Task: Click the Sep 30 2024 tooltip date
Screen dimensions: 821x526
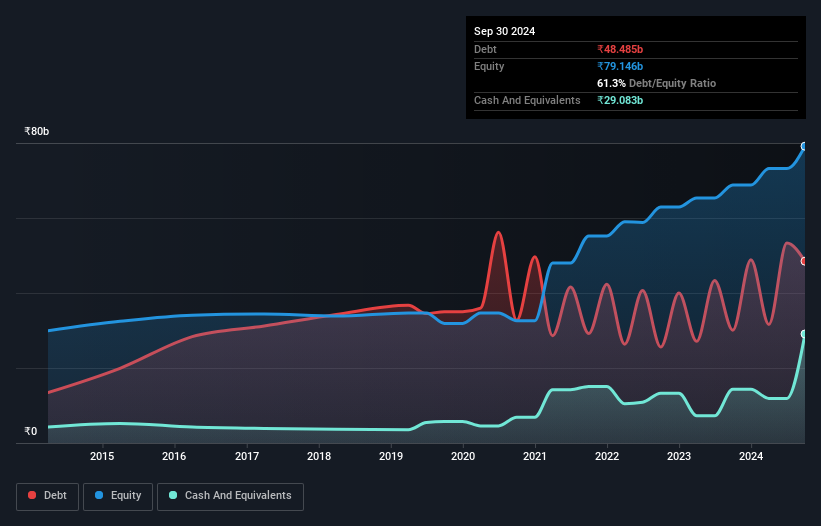Action: point(504,31)
